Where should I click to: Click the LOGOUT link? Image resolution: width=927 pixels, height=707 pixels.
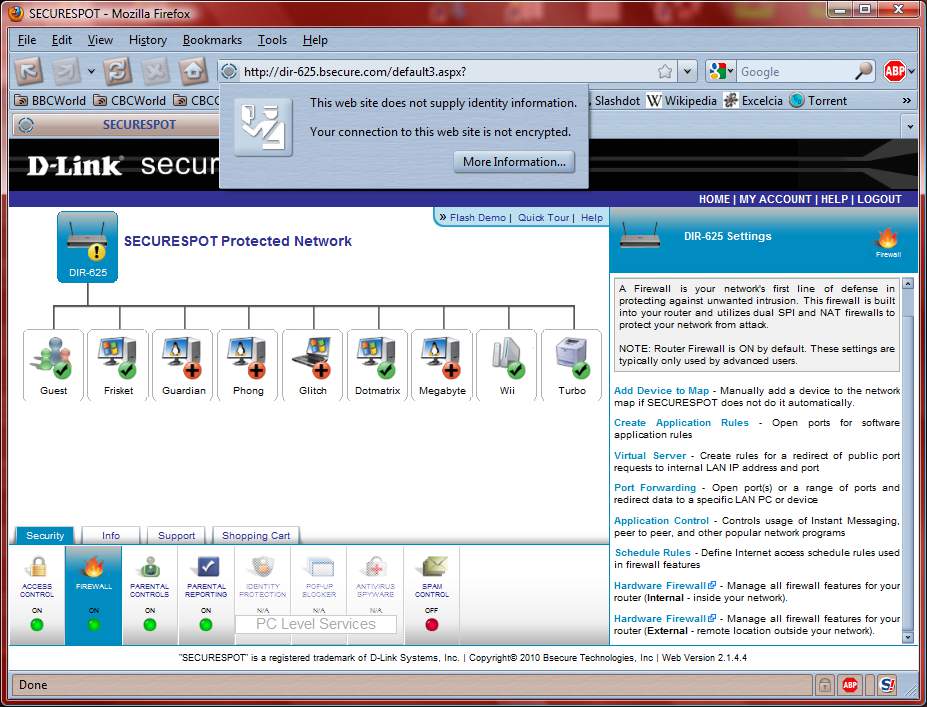tap(879, 199)
